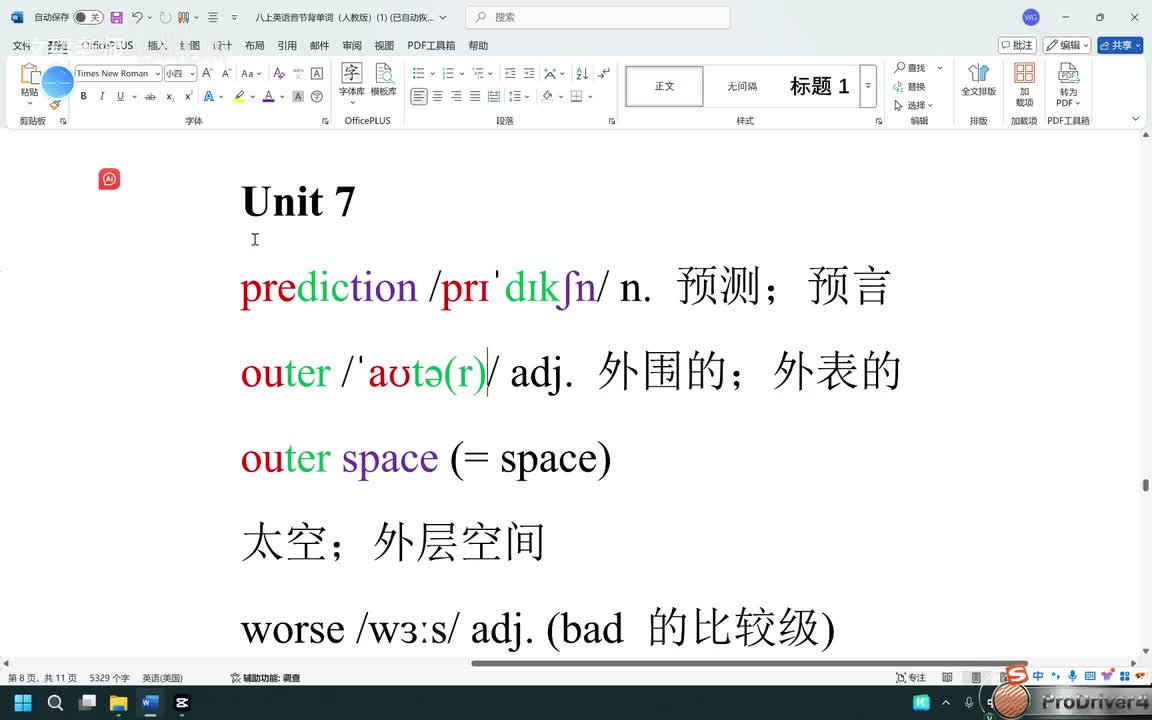
Task: Click the search box in the title bar
Action: (x=598, y=17)
